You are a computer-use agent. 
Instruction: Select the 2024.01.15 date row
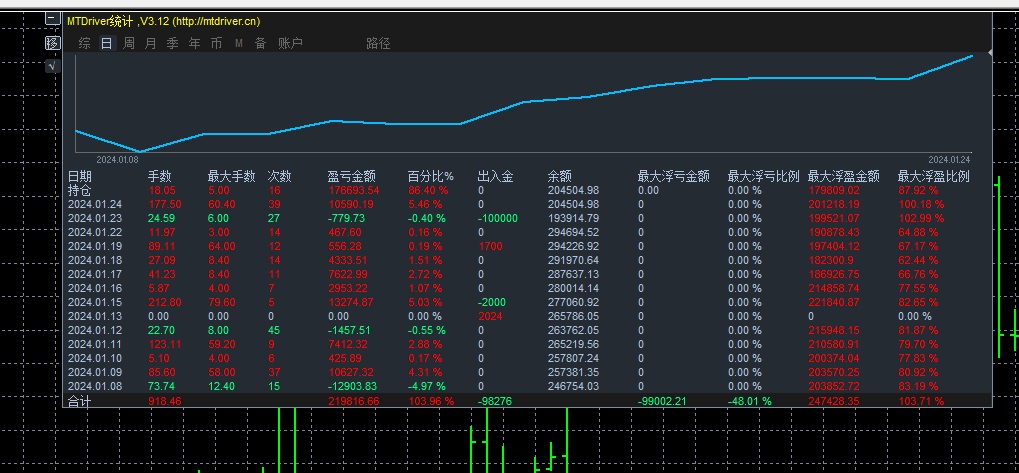coord(95,302)
